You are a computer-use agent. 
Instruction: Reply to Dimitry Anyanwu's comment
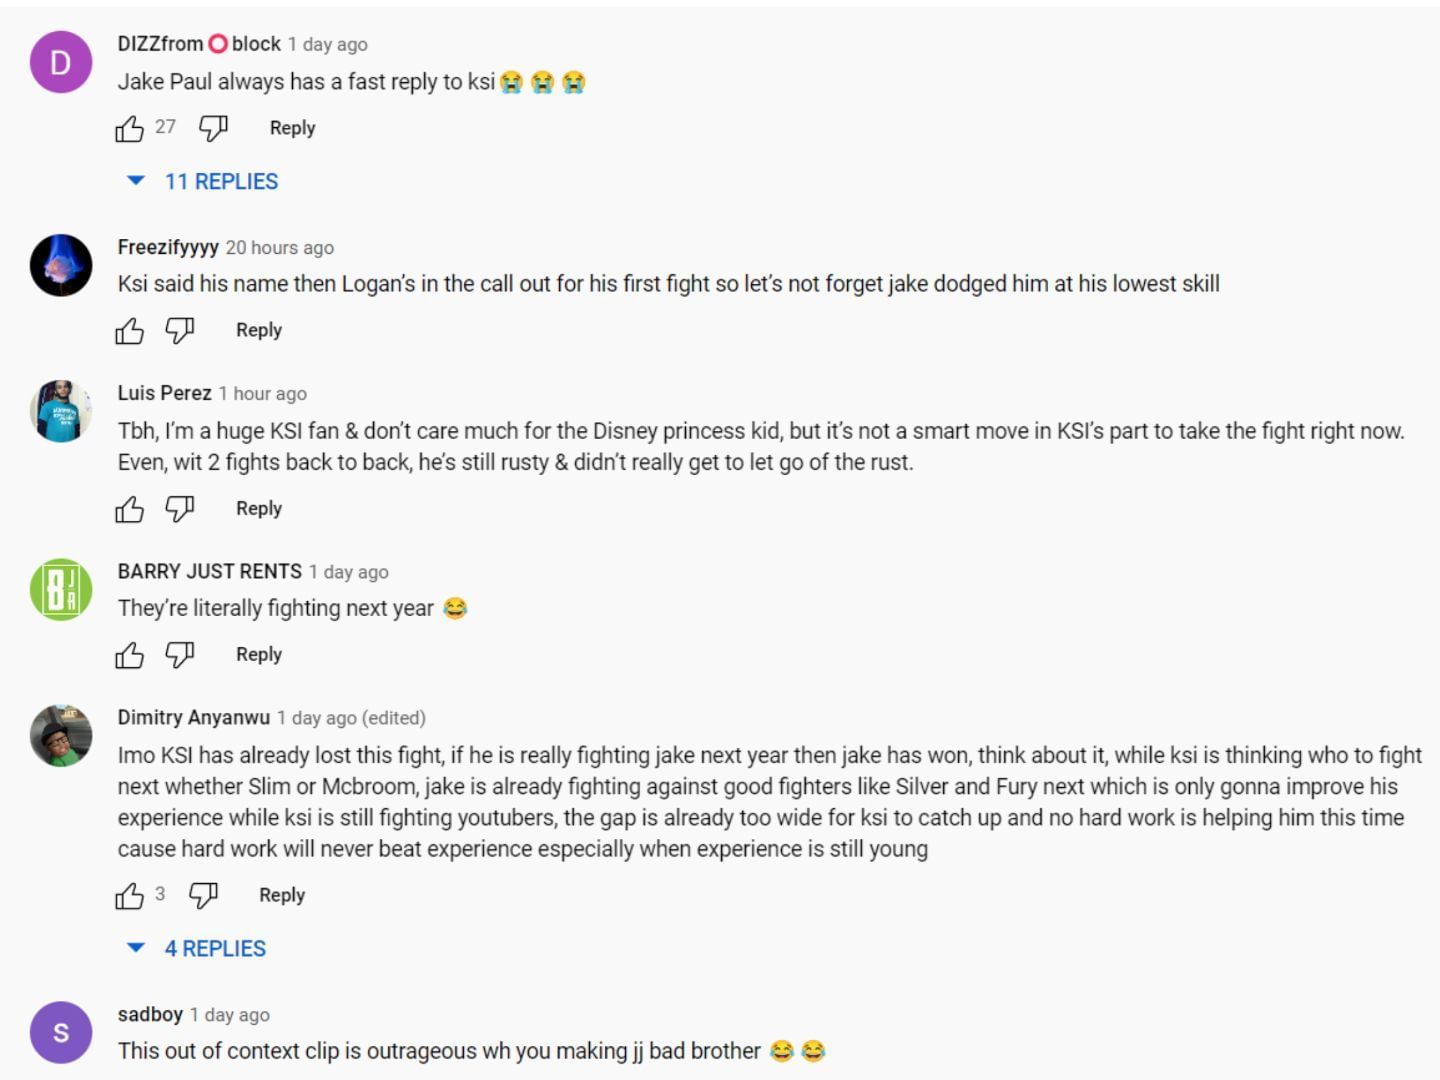pos(281,895)
